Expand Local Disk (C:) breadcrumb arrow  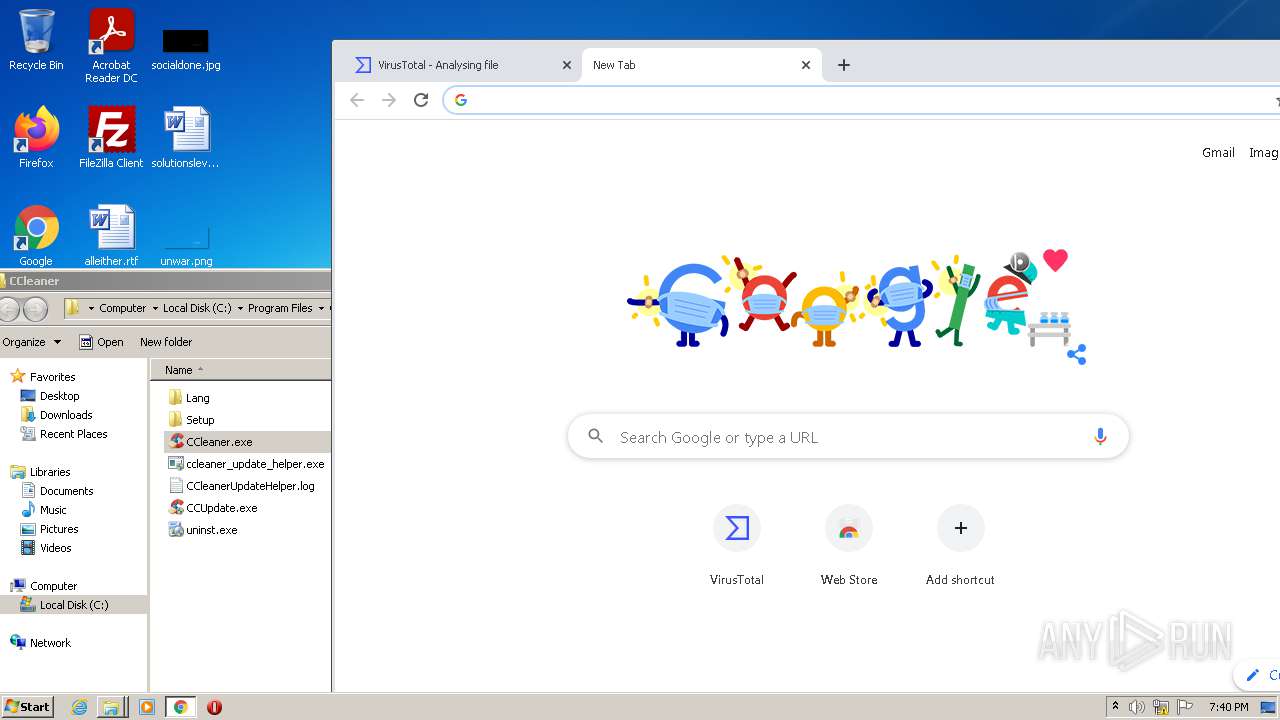pos(240,308)
